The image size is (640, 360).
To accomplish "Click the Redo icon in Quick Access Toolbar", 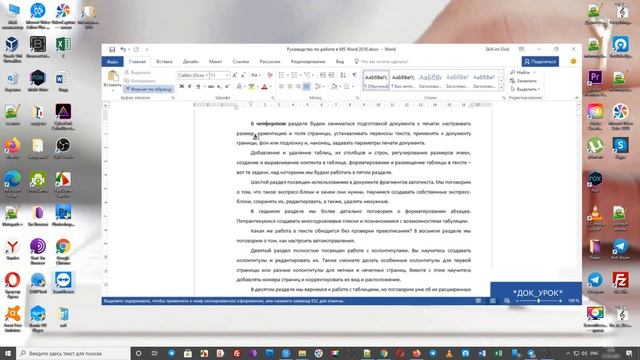I will pos(136,49).
